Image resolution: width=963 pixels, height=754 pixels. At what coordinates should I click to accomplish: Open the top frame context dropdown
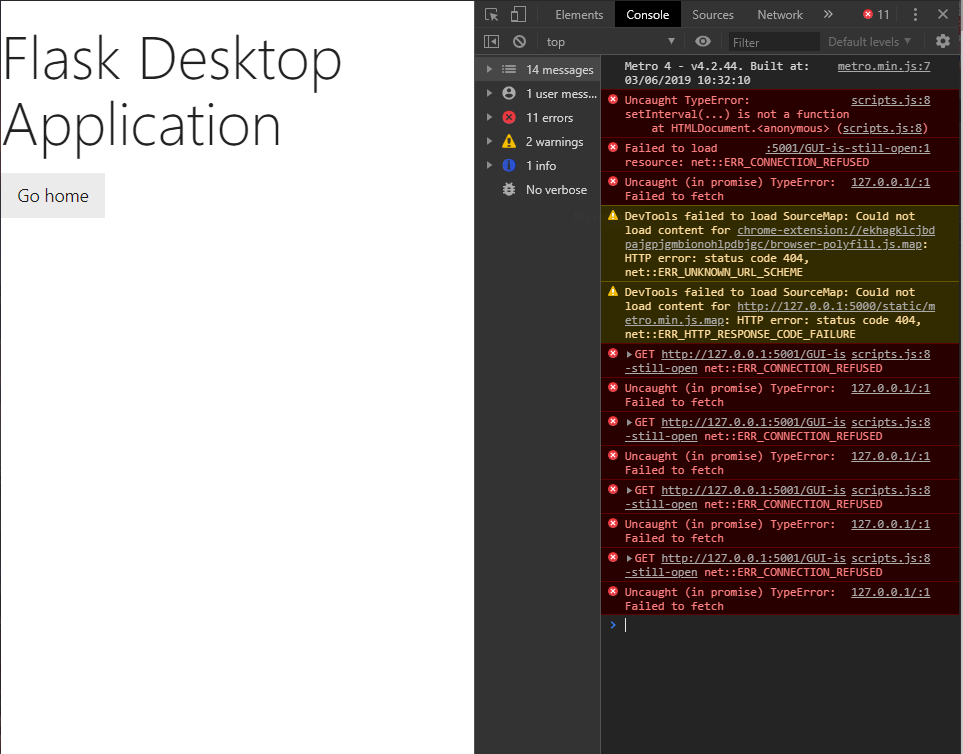point(610,41)
